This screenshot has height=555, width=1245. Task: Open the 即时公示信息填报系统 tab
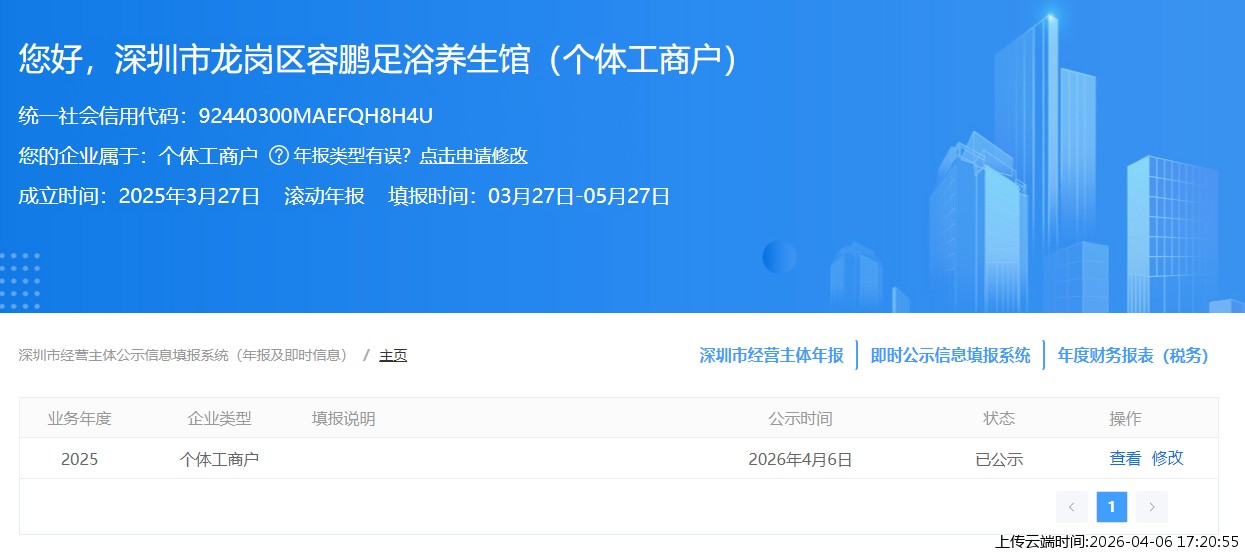coord(950,355)
